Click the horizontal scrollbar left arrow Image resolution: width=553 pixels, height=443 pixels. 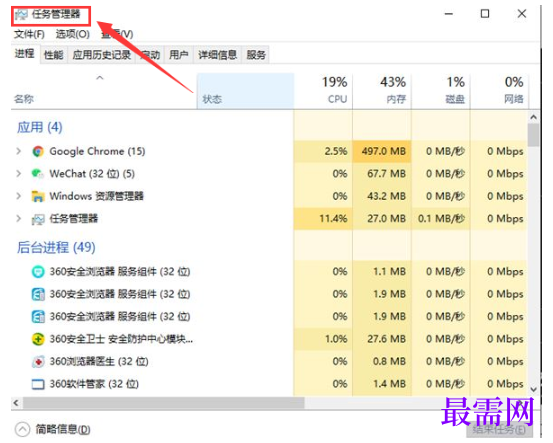[16, 402]
